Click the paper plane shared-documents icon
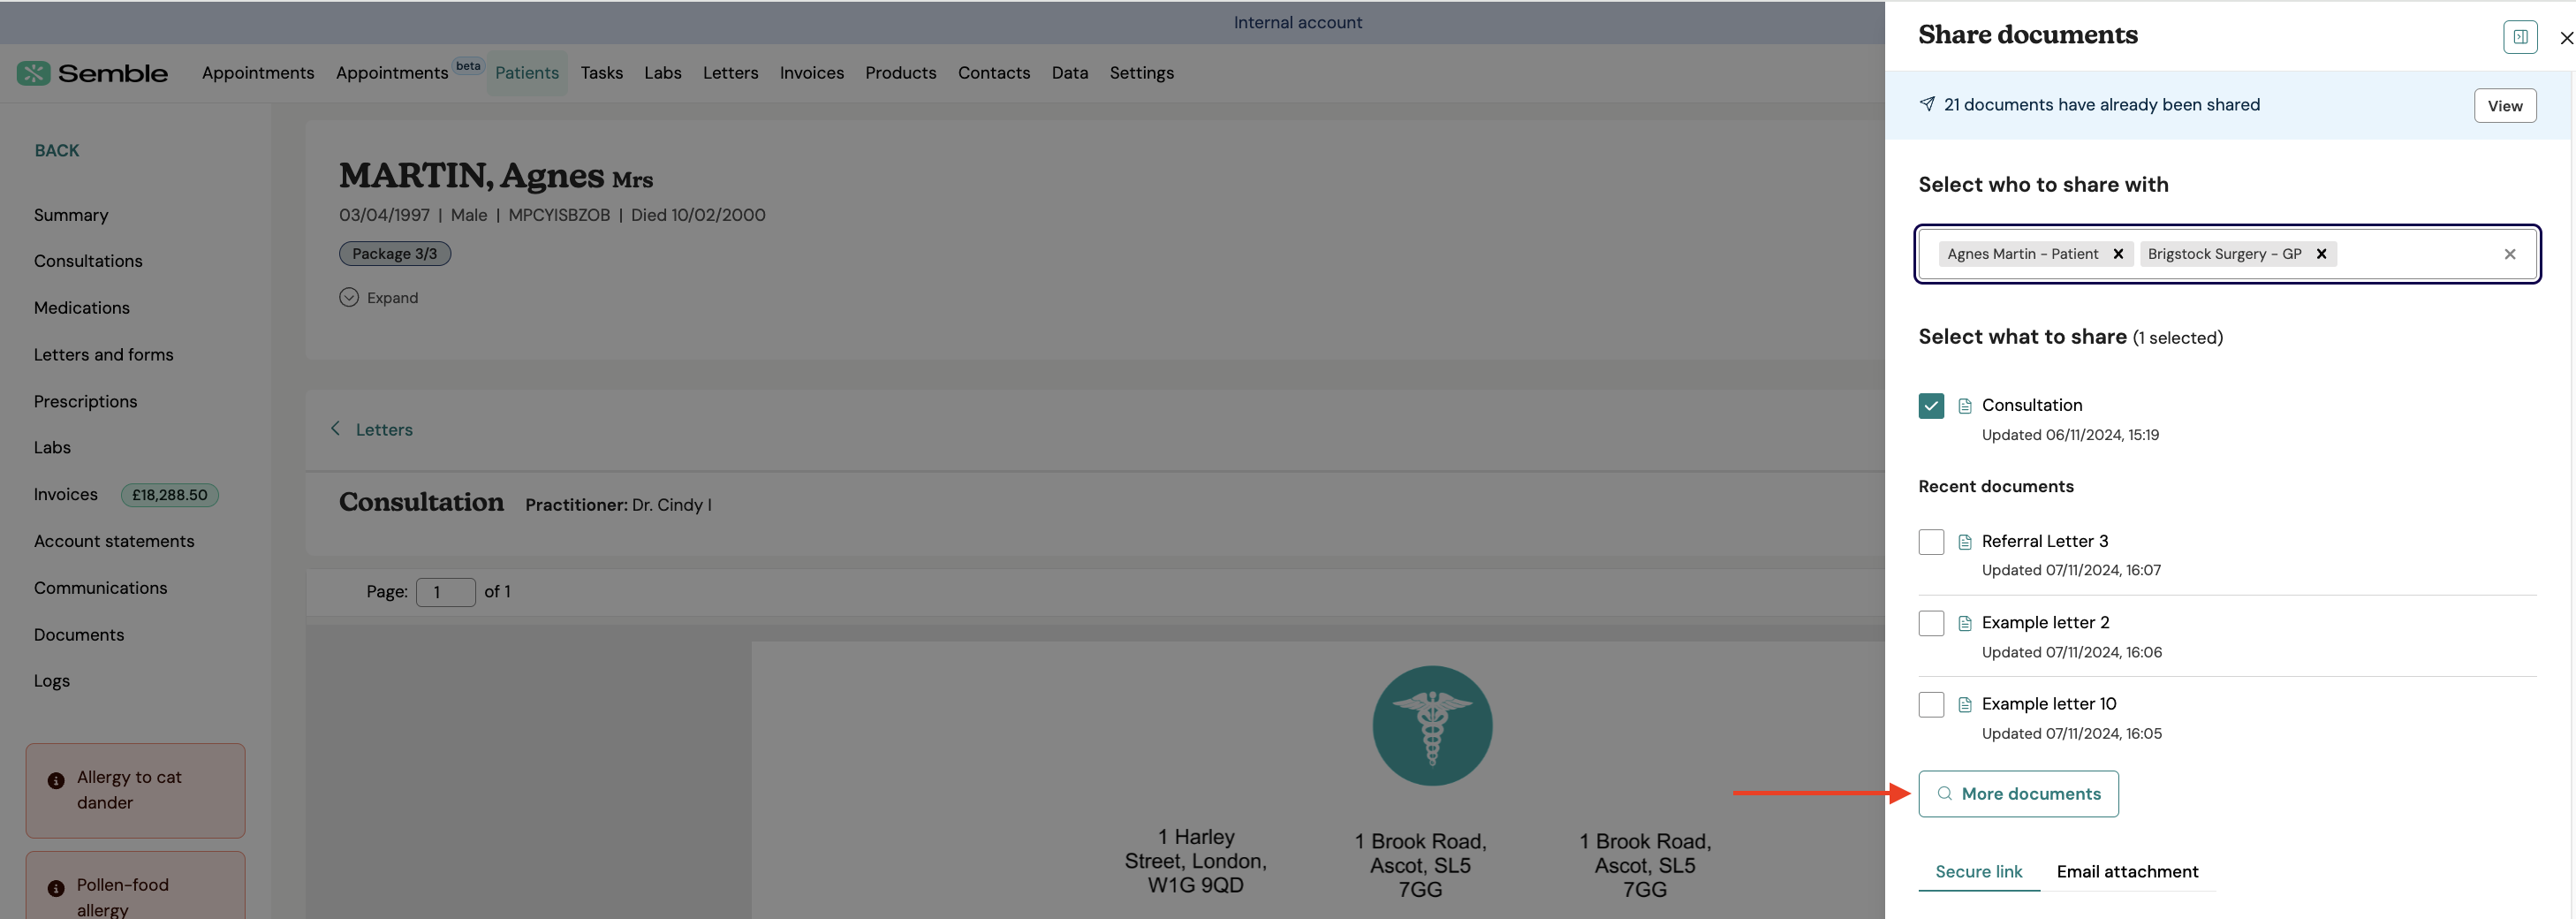 pyautogui.click(x=1927, y=104)
